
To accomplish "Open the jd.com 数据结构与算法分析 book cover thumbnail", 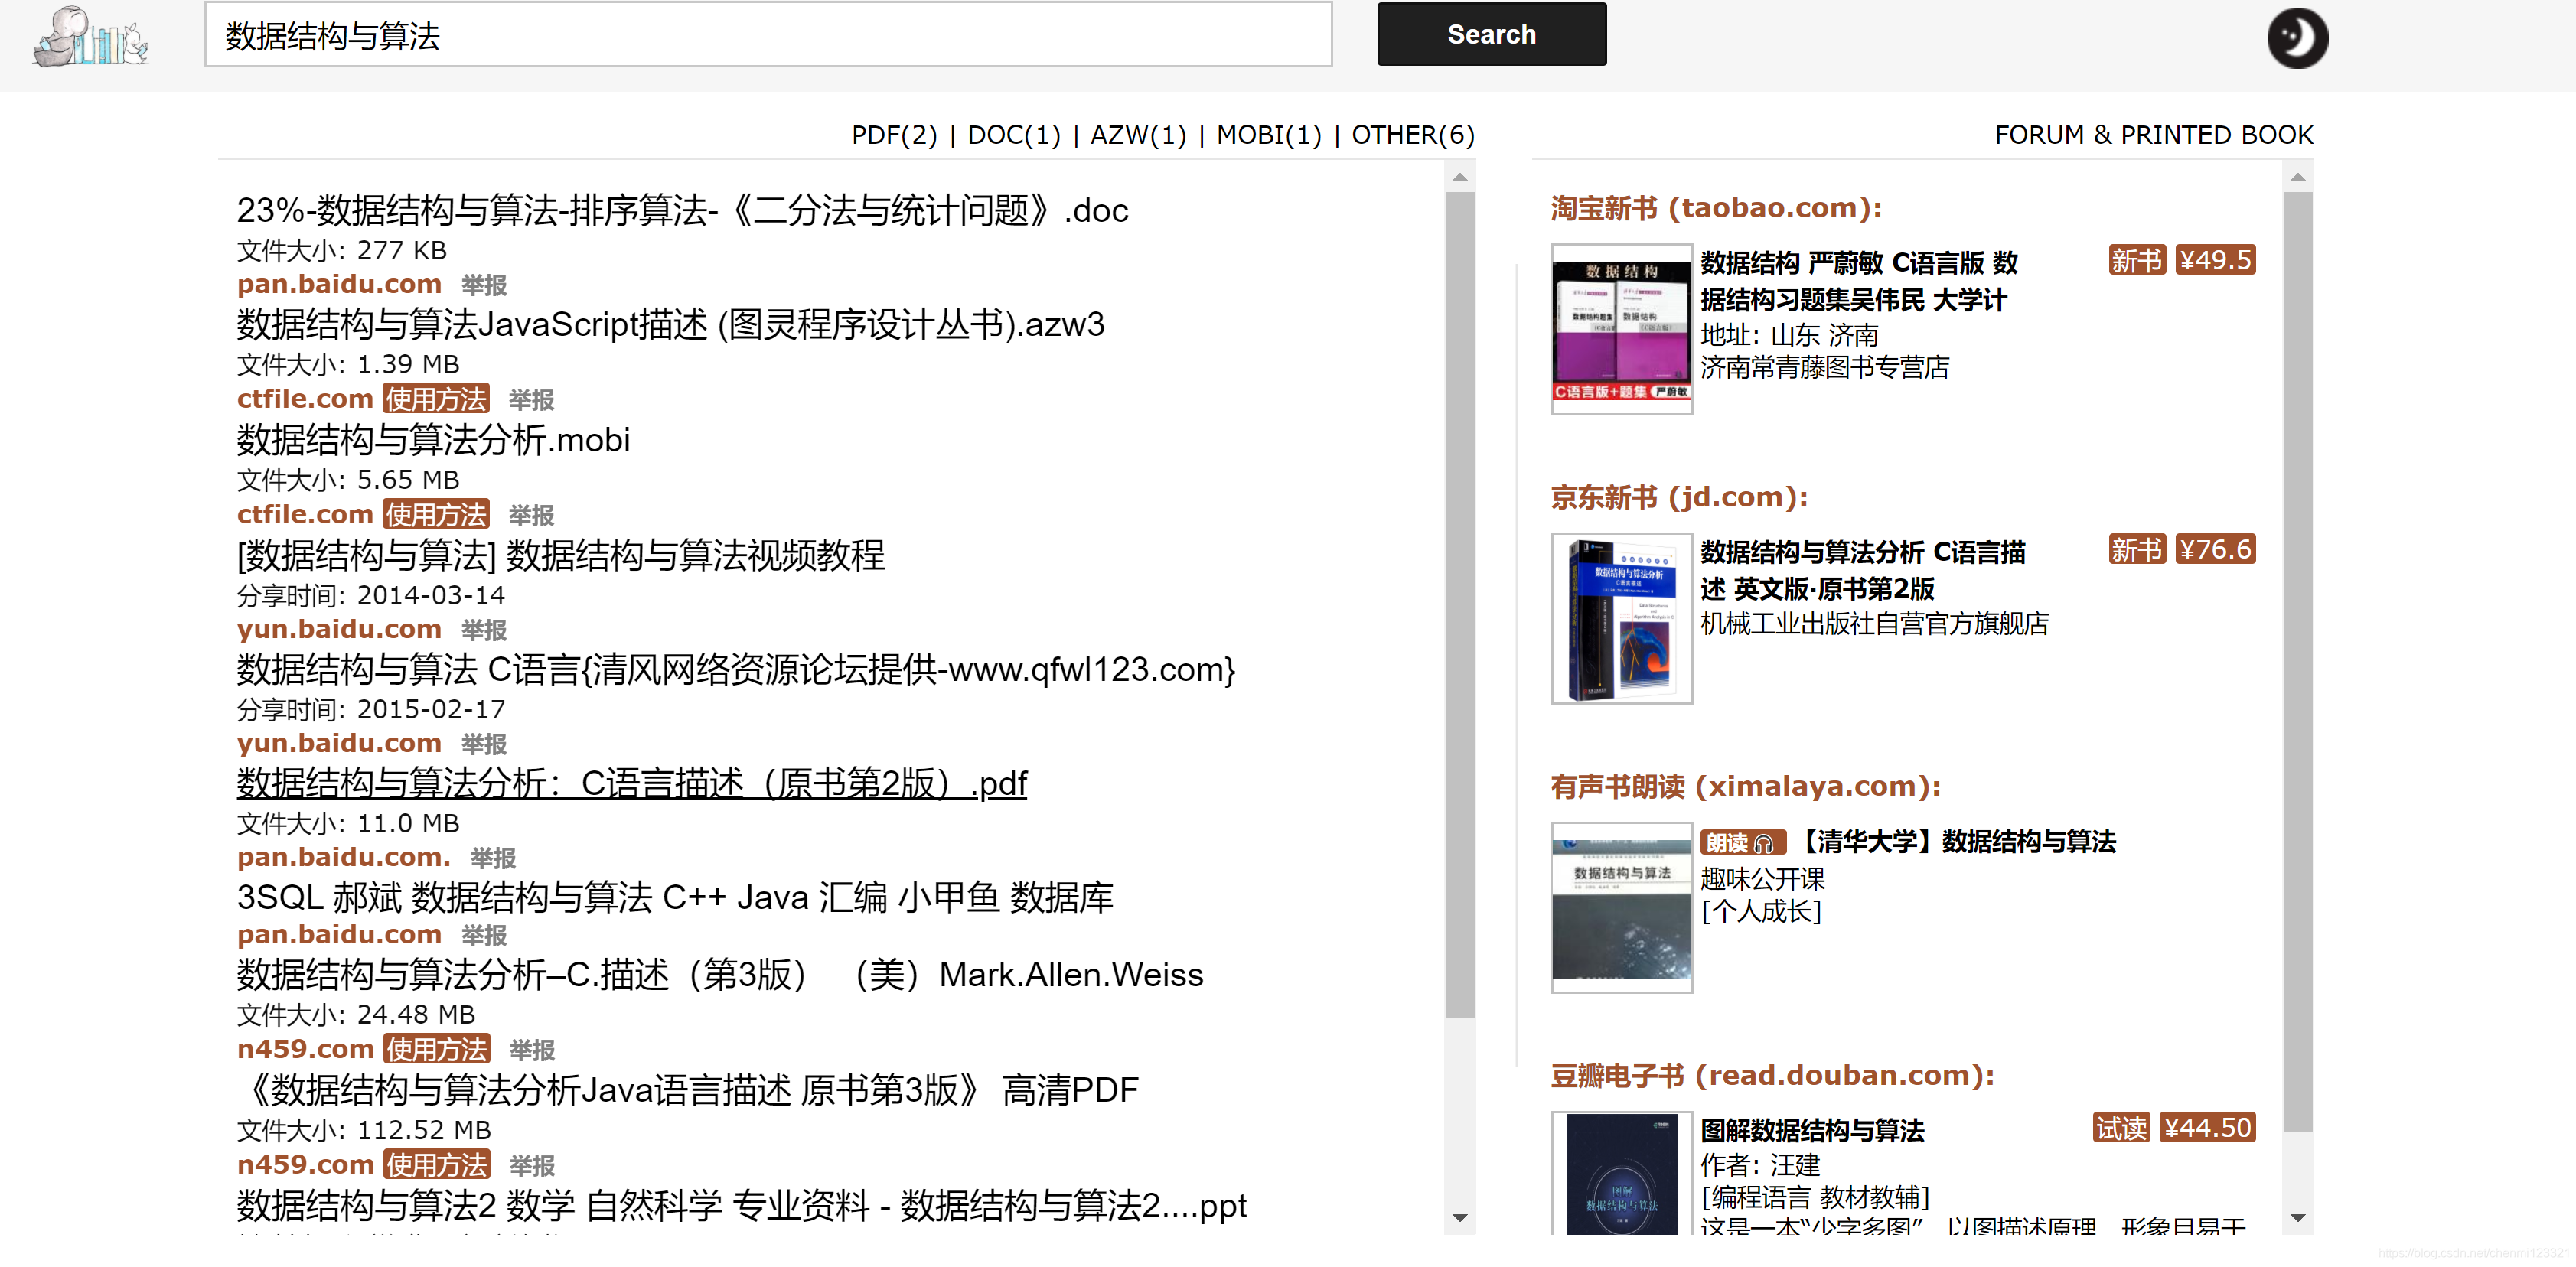I will [x=1621, y=618].
